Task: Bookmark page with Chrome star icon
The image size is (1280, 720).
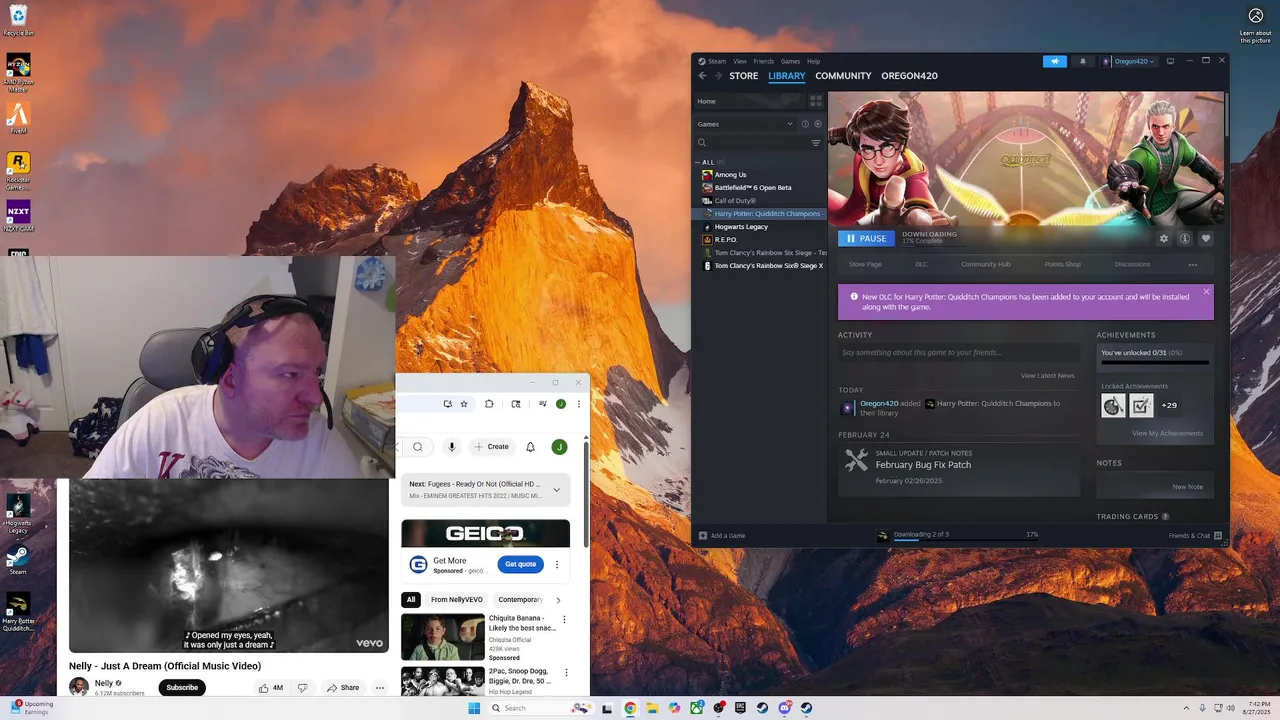Action: tap(464, 404)
